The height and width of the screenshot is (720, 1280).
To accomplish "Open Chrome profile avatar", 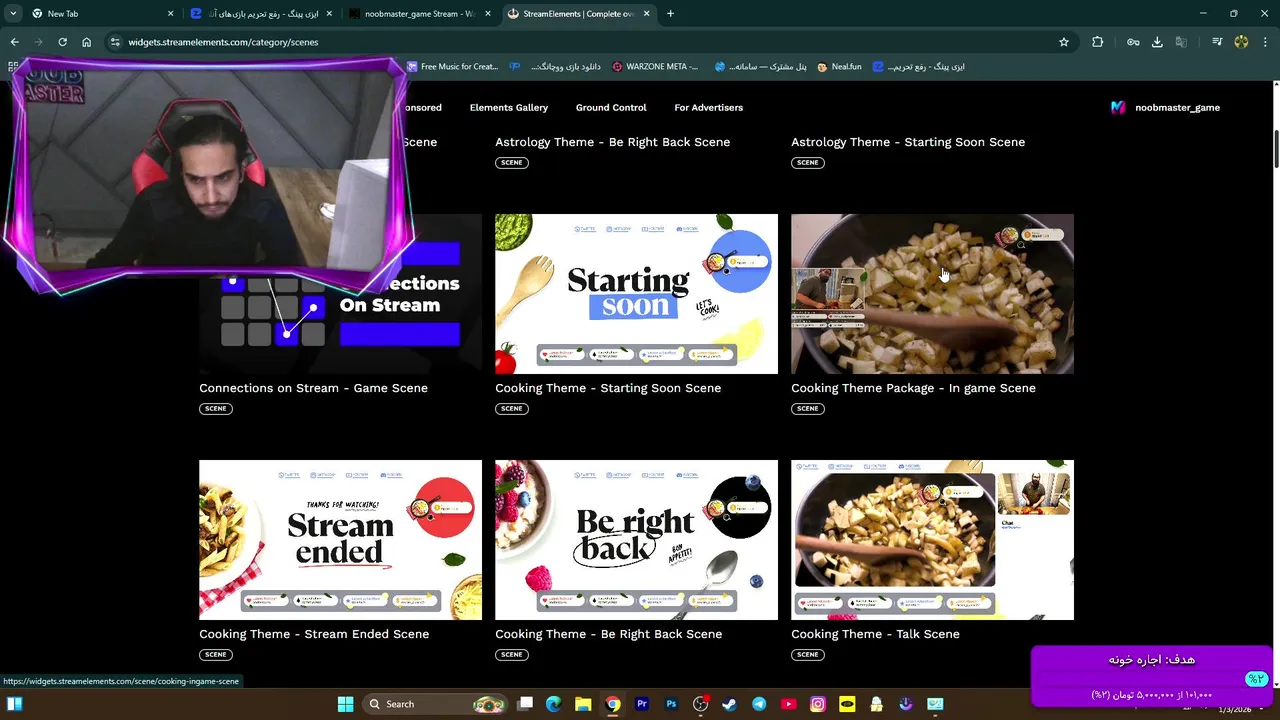I will point(1241,42).
